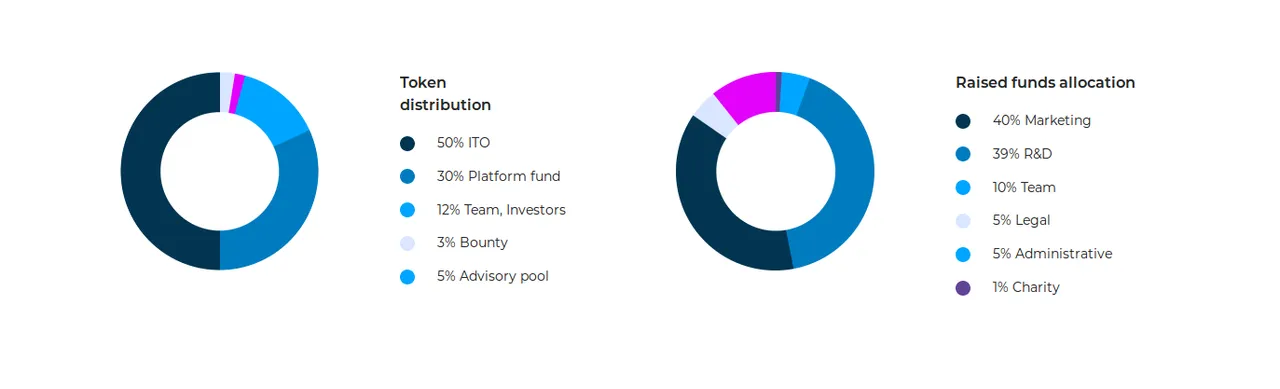Click the 1% Charity legend text
This screenshot has height=389, width=1280.
pos(1026,288)
